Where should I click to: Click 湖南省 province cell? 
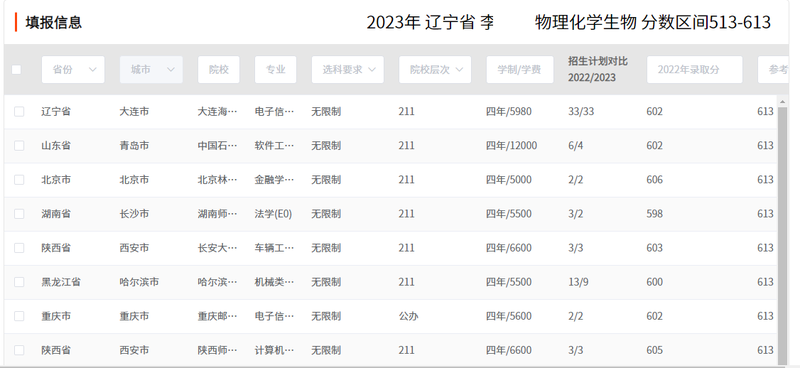coord(56,214)
